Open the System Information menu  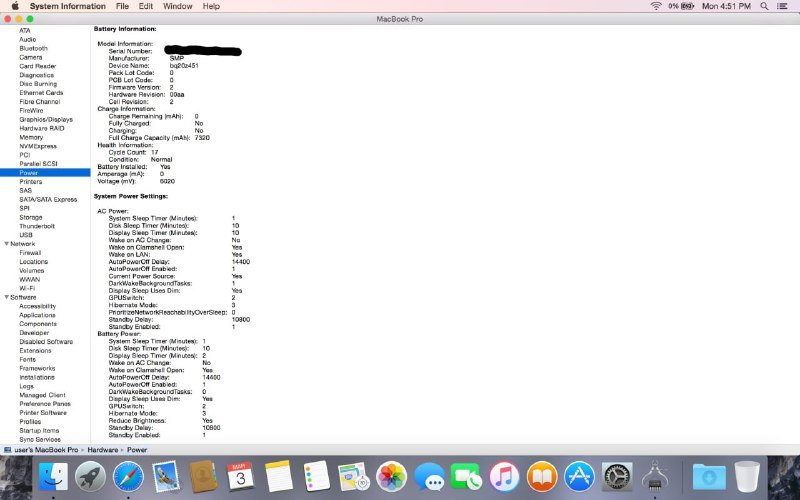(67, 6)
